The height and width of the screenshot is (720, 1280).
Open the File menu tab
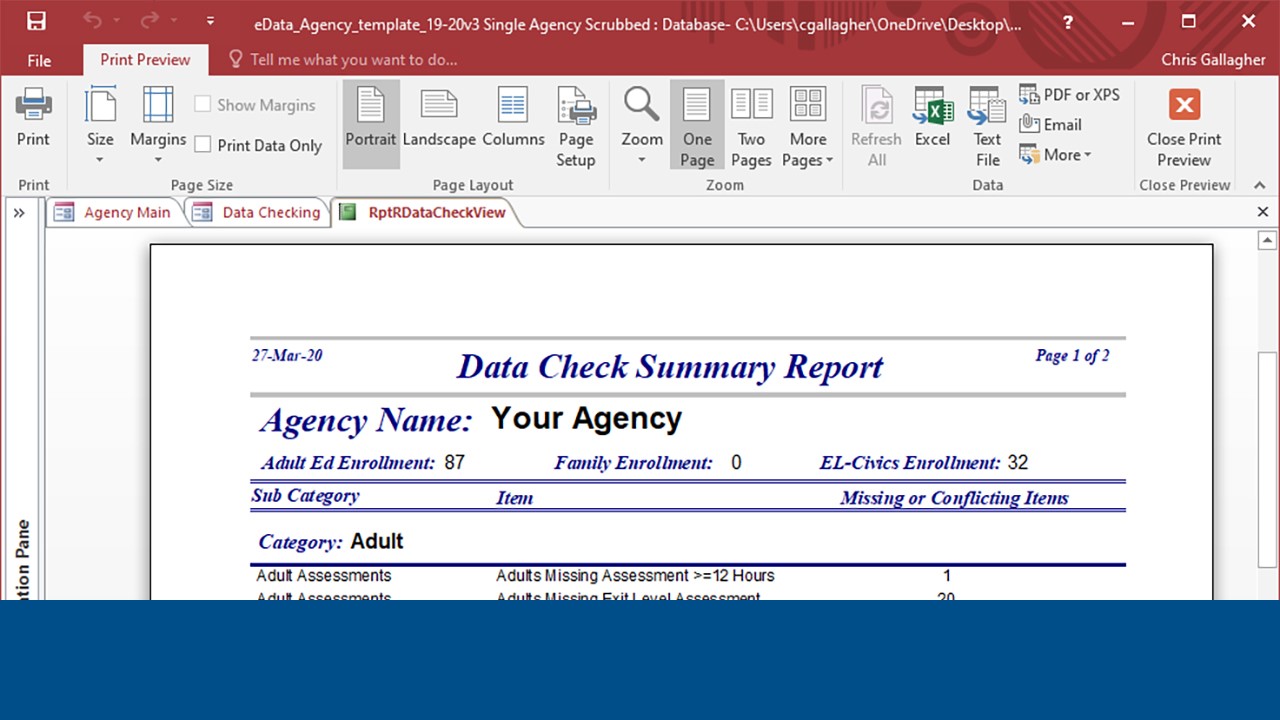(x=39, y=60)
